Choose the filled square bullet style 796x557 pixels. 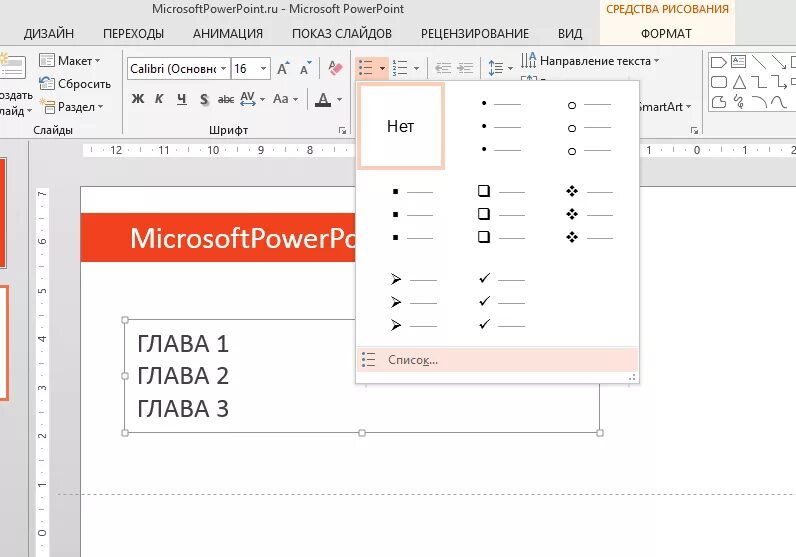point(411,214)
